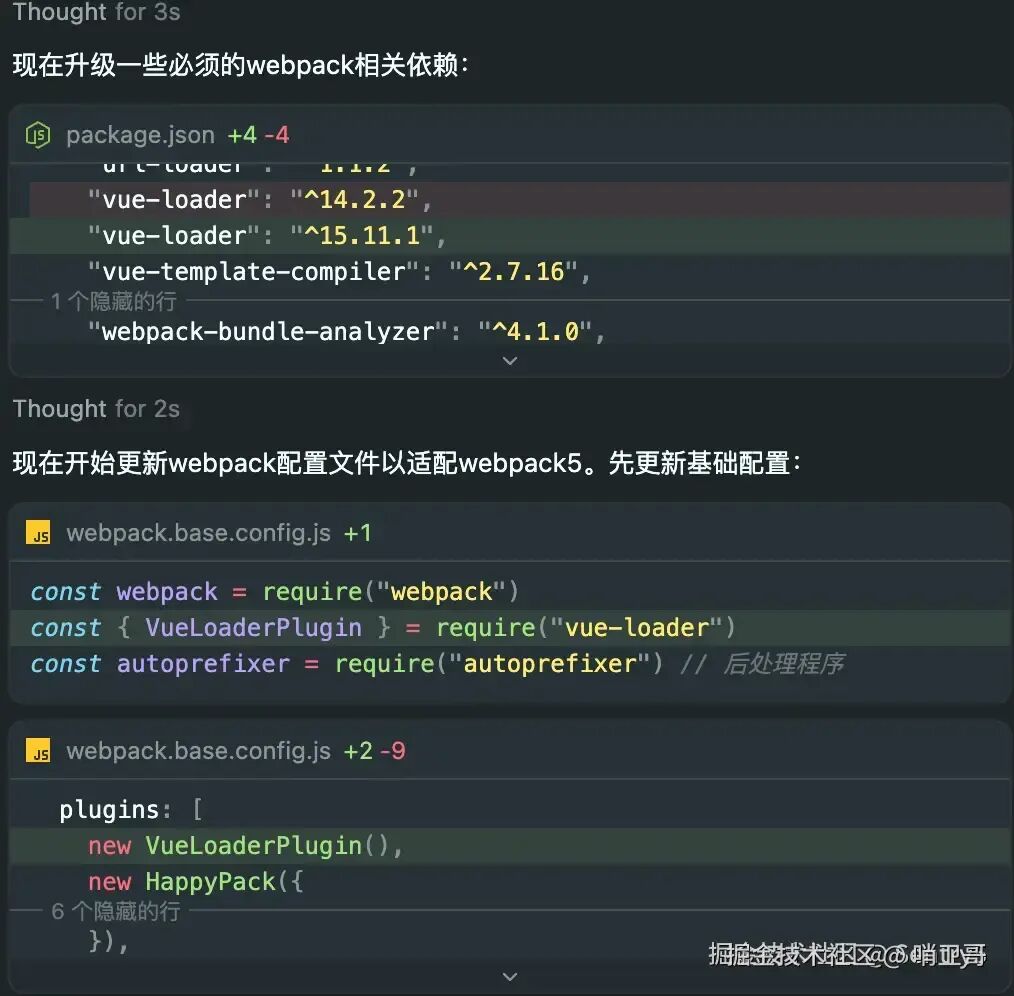Expand the package.json diff via bottom chevron

coord(510,361)
